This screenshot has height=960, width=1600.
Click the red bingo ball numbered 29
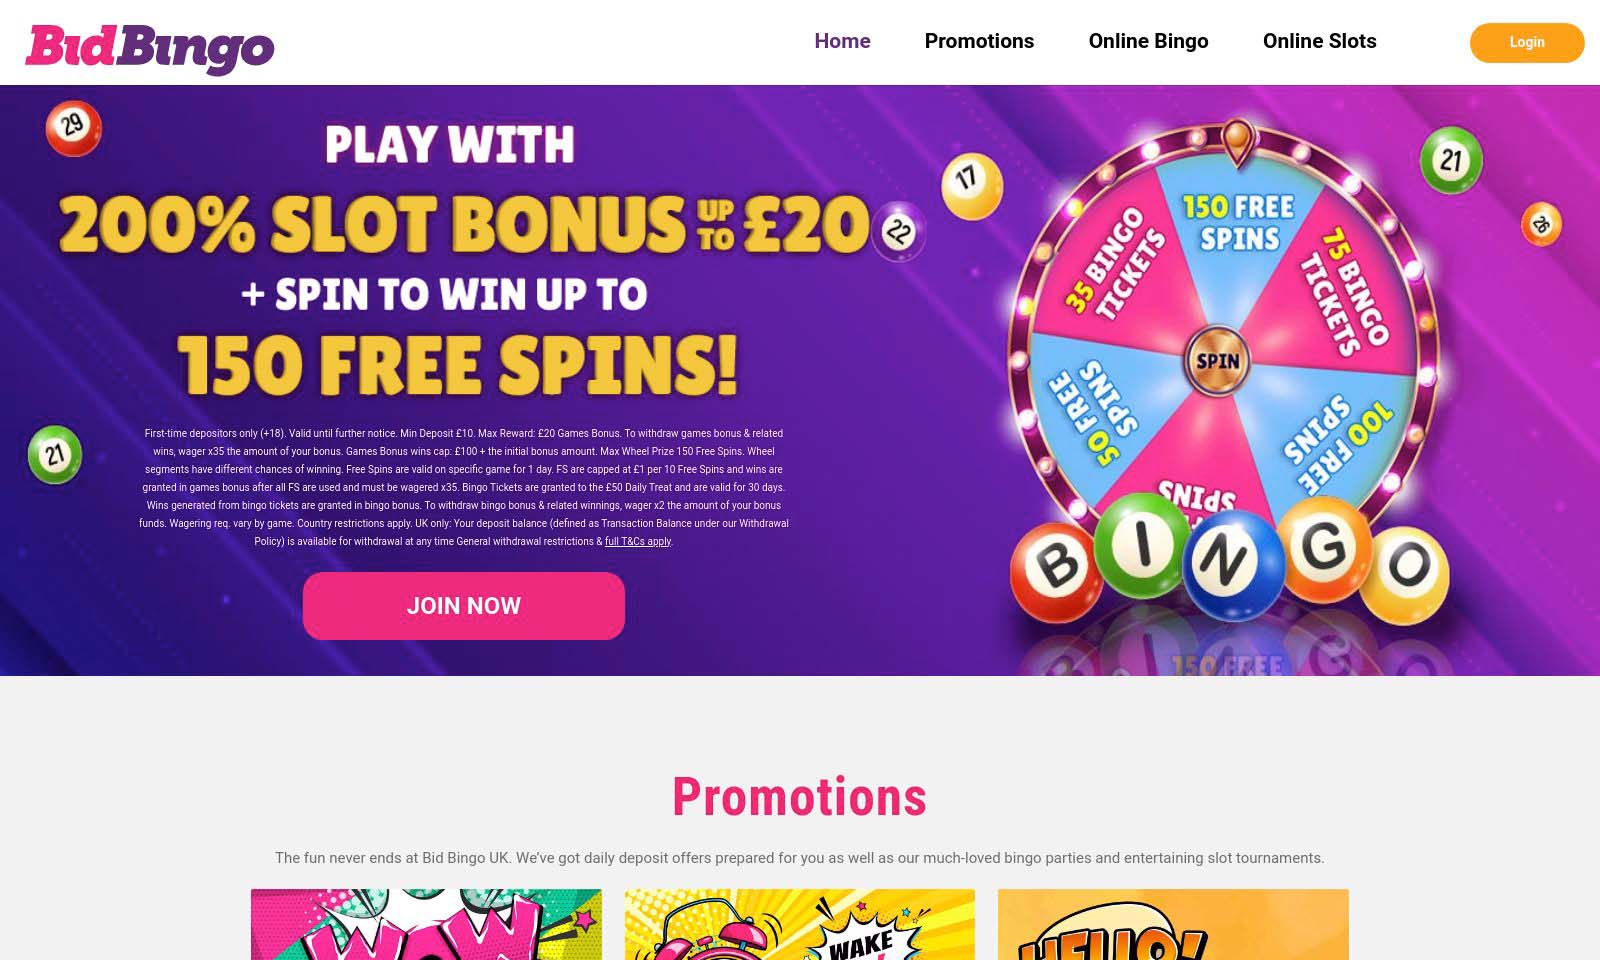(73, 128)
